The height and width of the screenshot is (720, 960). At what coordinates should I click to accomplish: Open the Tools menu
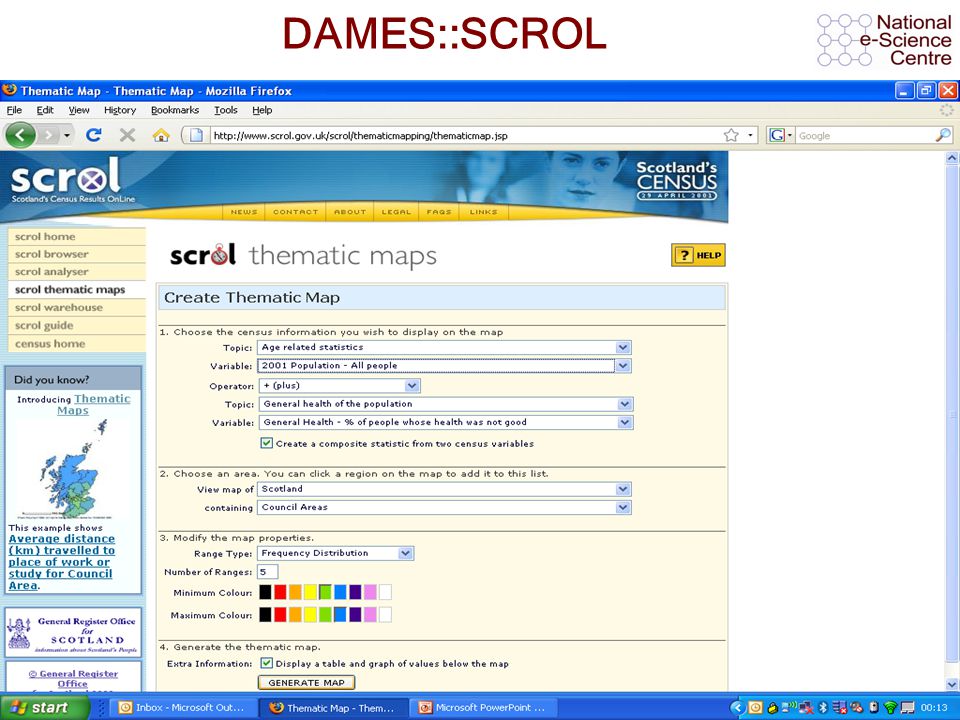coord(225,110)
